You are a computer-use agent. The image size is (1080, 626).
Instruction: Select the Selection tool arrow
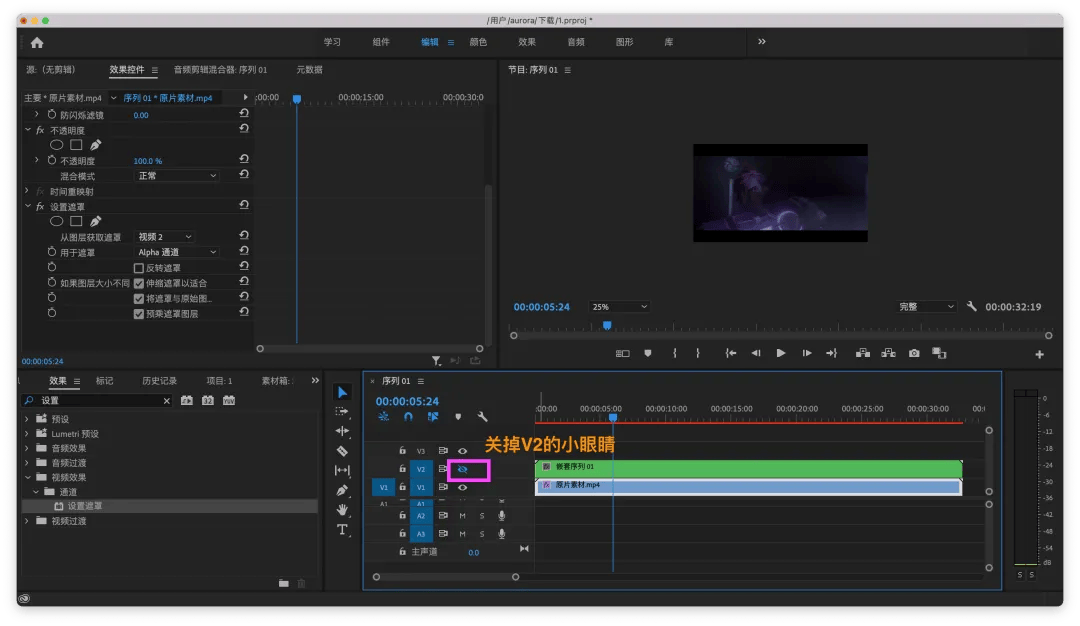[x=342, y=393]
